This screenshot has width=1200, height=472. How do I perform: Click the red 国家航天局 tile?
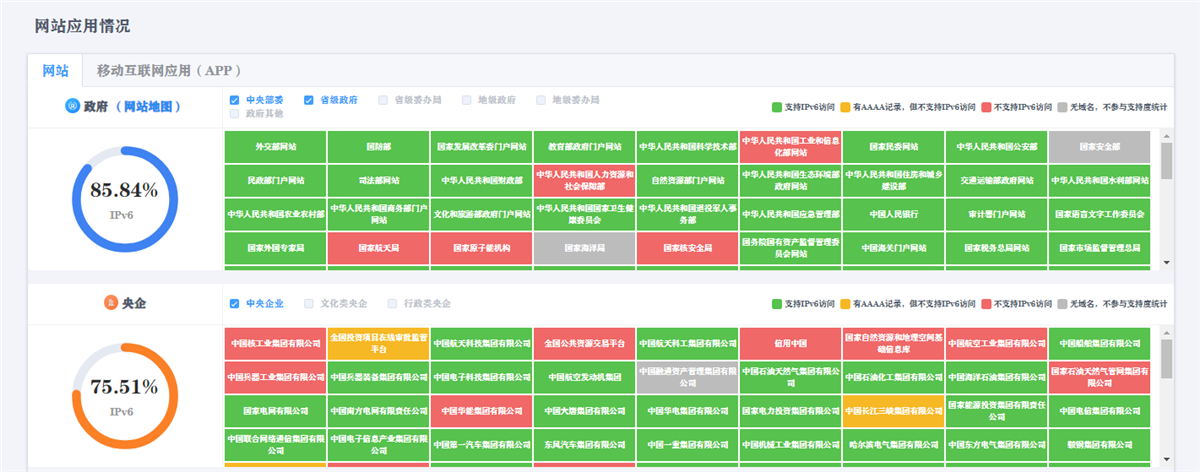tap(378, 247)
